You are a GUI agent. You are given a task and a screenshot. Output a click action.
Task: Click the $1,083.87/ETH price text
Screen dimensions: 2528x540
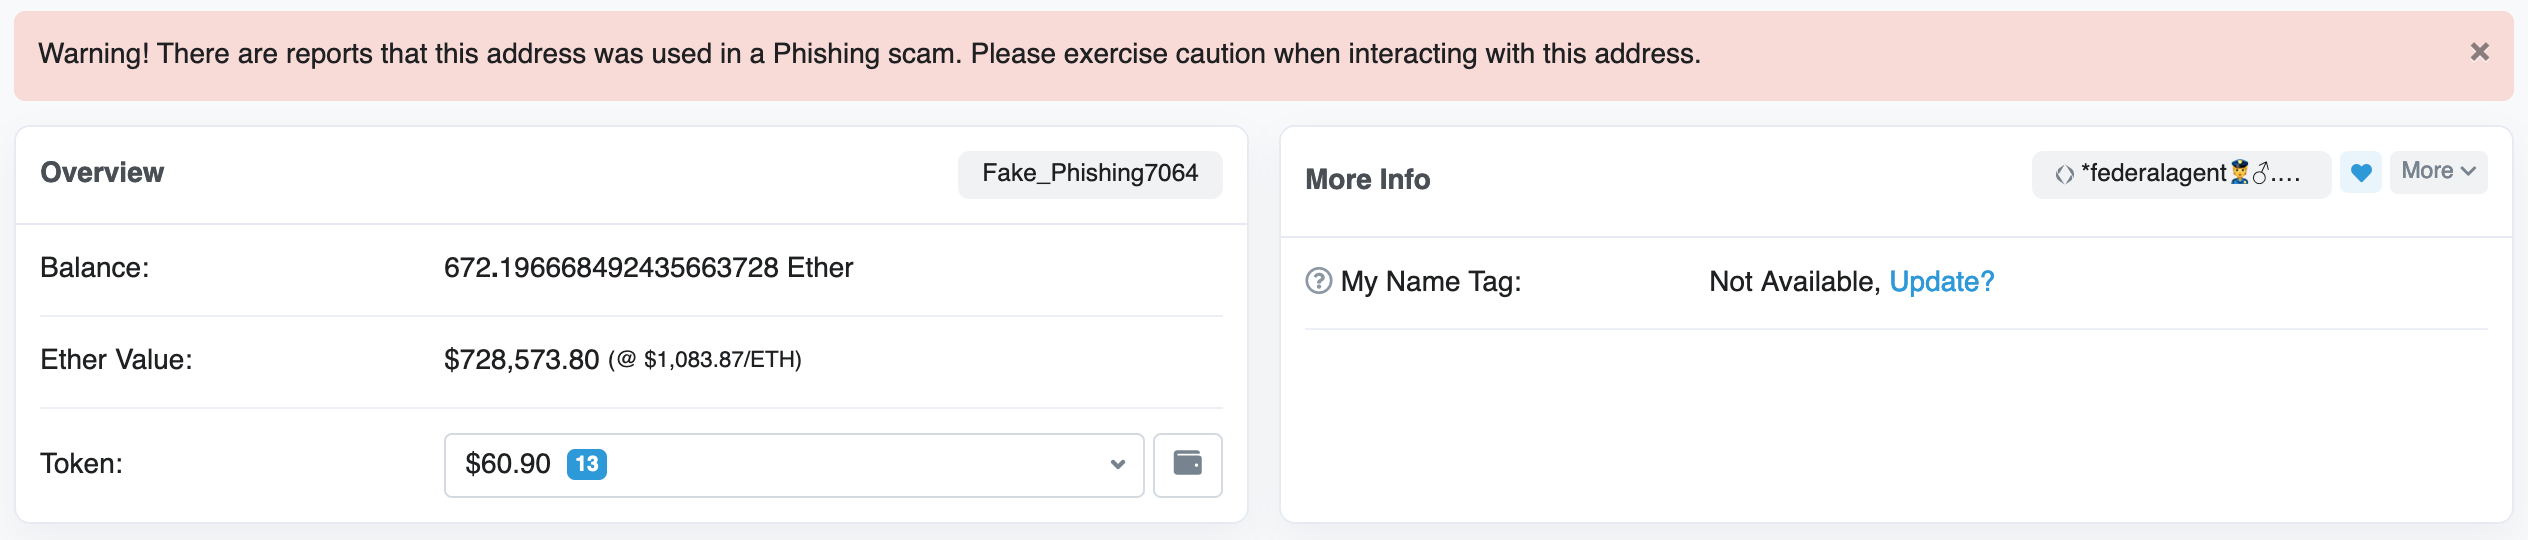pos(722,360)
